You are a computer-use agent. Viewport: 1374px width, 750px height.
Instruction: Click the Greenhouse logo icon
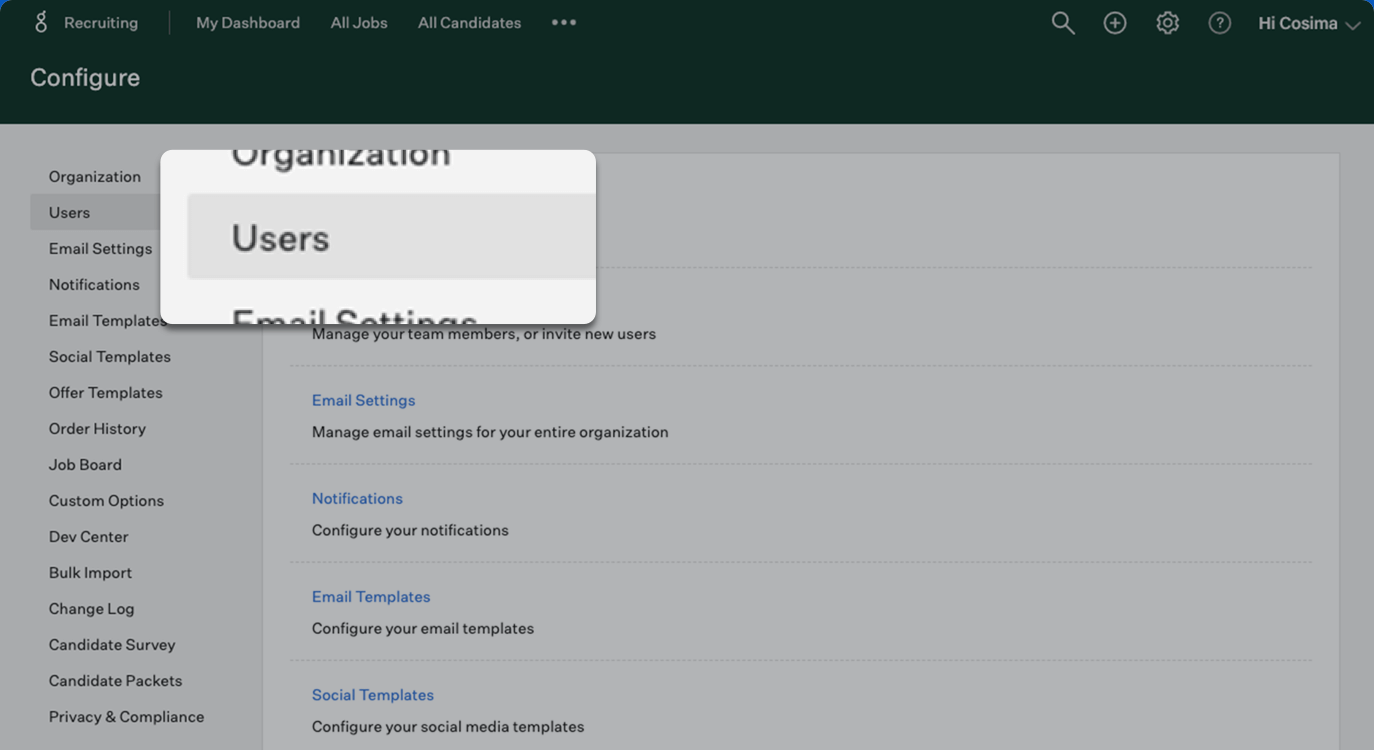coord(41,22)
